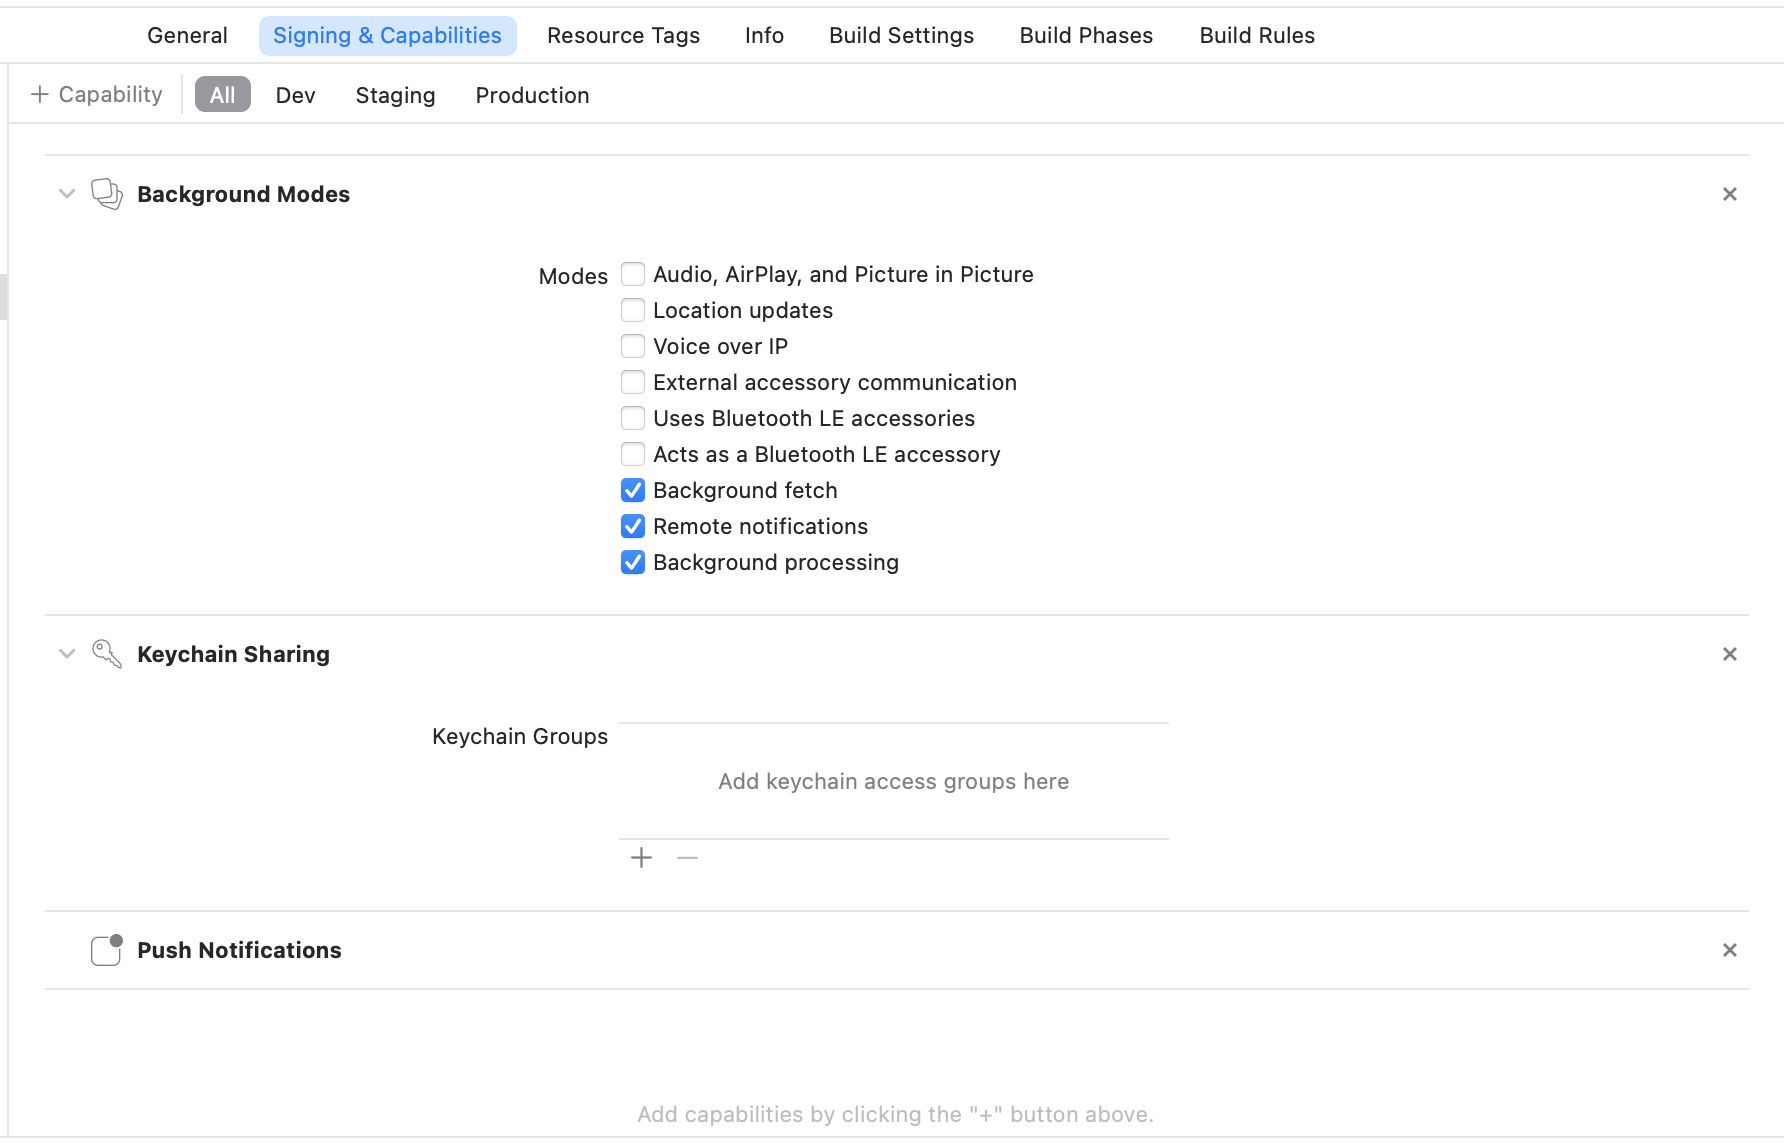The image size is (1784, 1144).
Task: Remove keychain group with minus icon
Action: pyautogui.click(x=687, y=858)
